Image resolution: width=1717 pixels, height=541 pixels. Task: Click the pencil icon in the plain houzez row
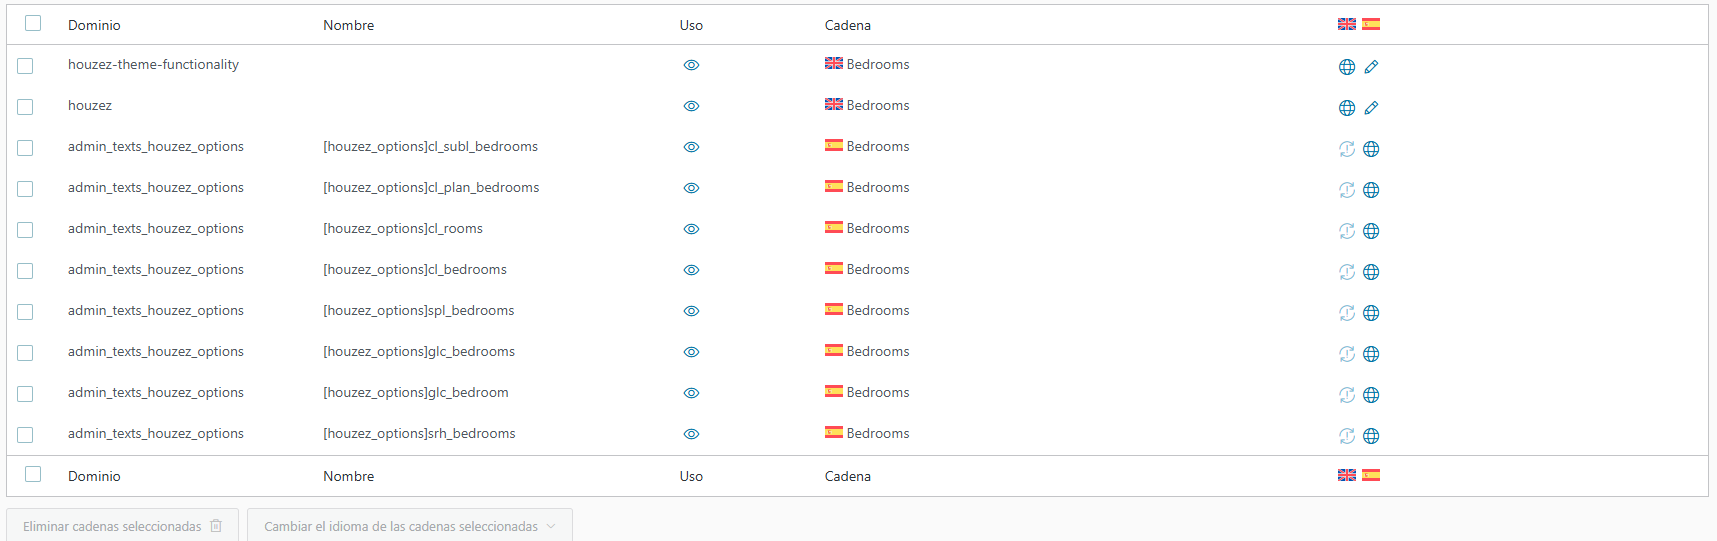point(1371,108)
